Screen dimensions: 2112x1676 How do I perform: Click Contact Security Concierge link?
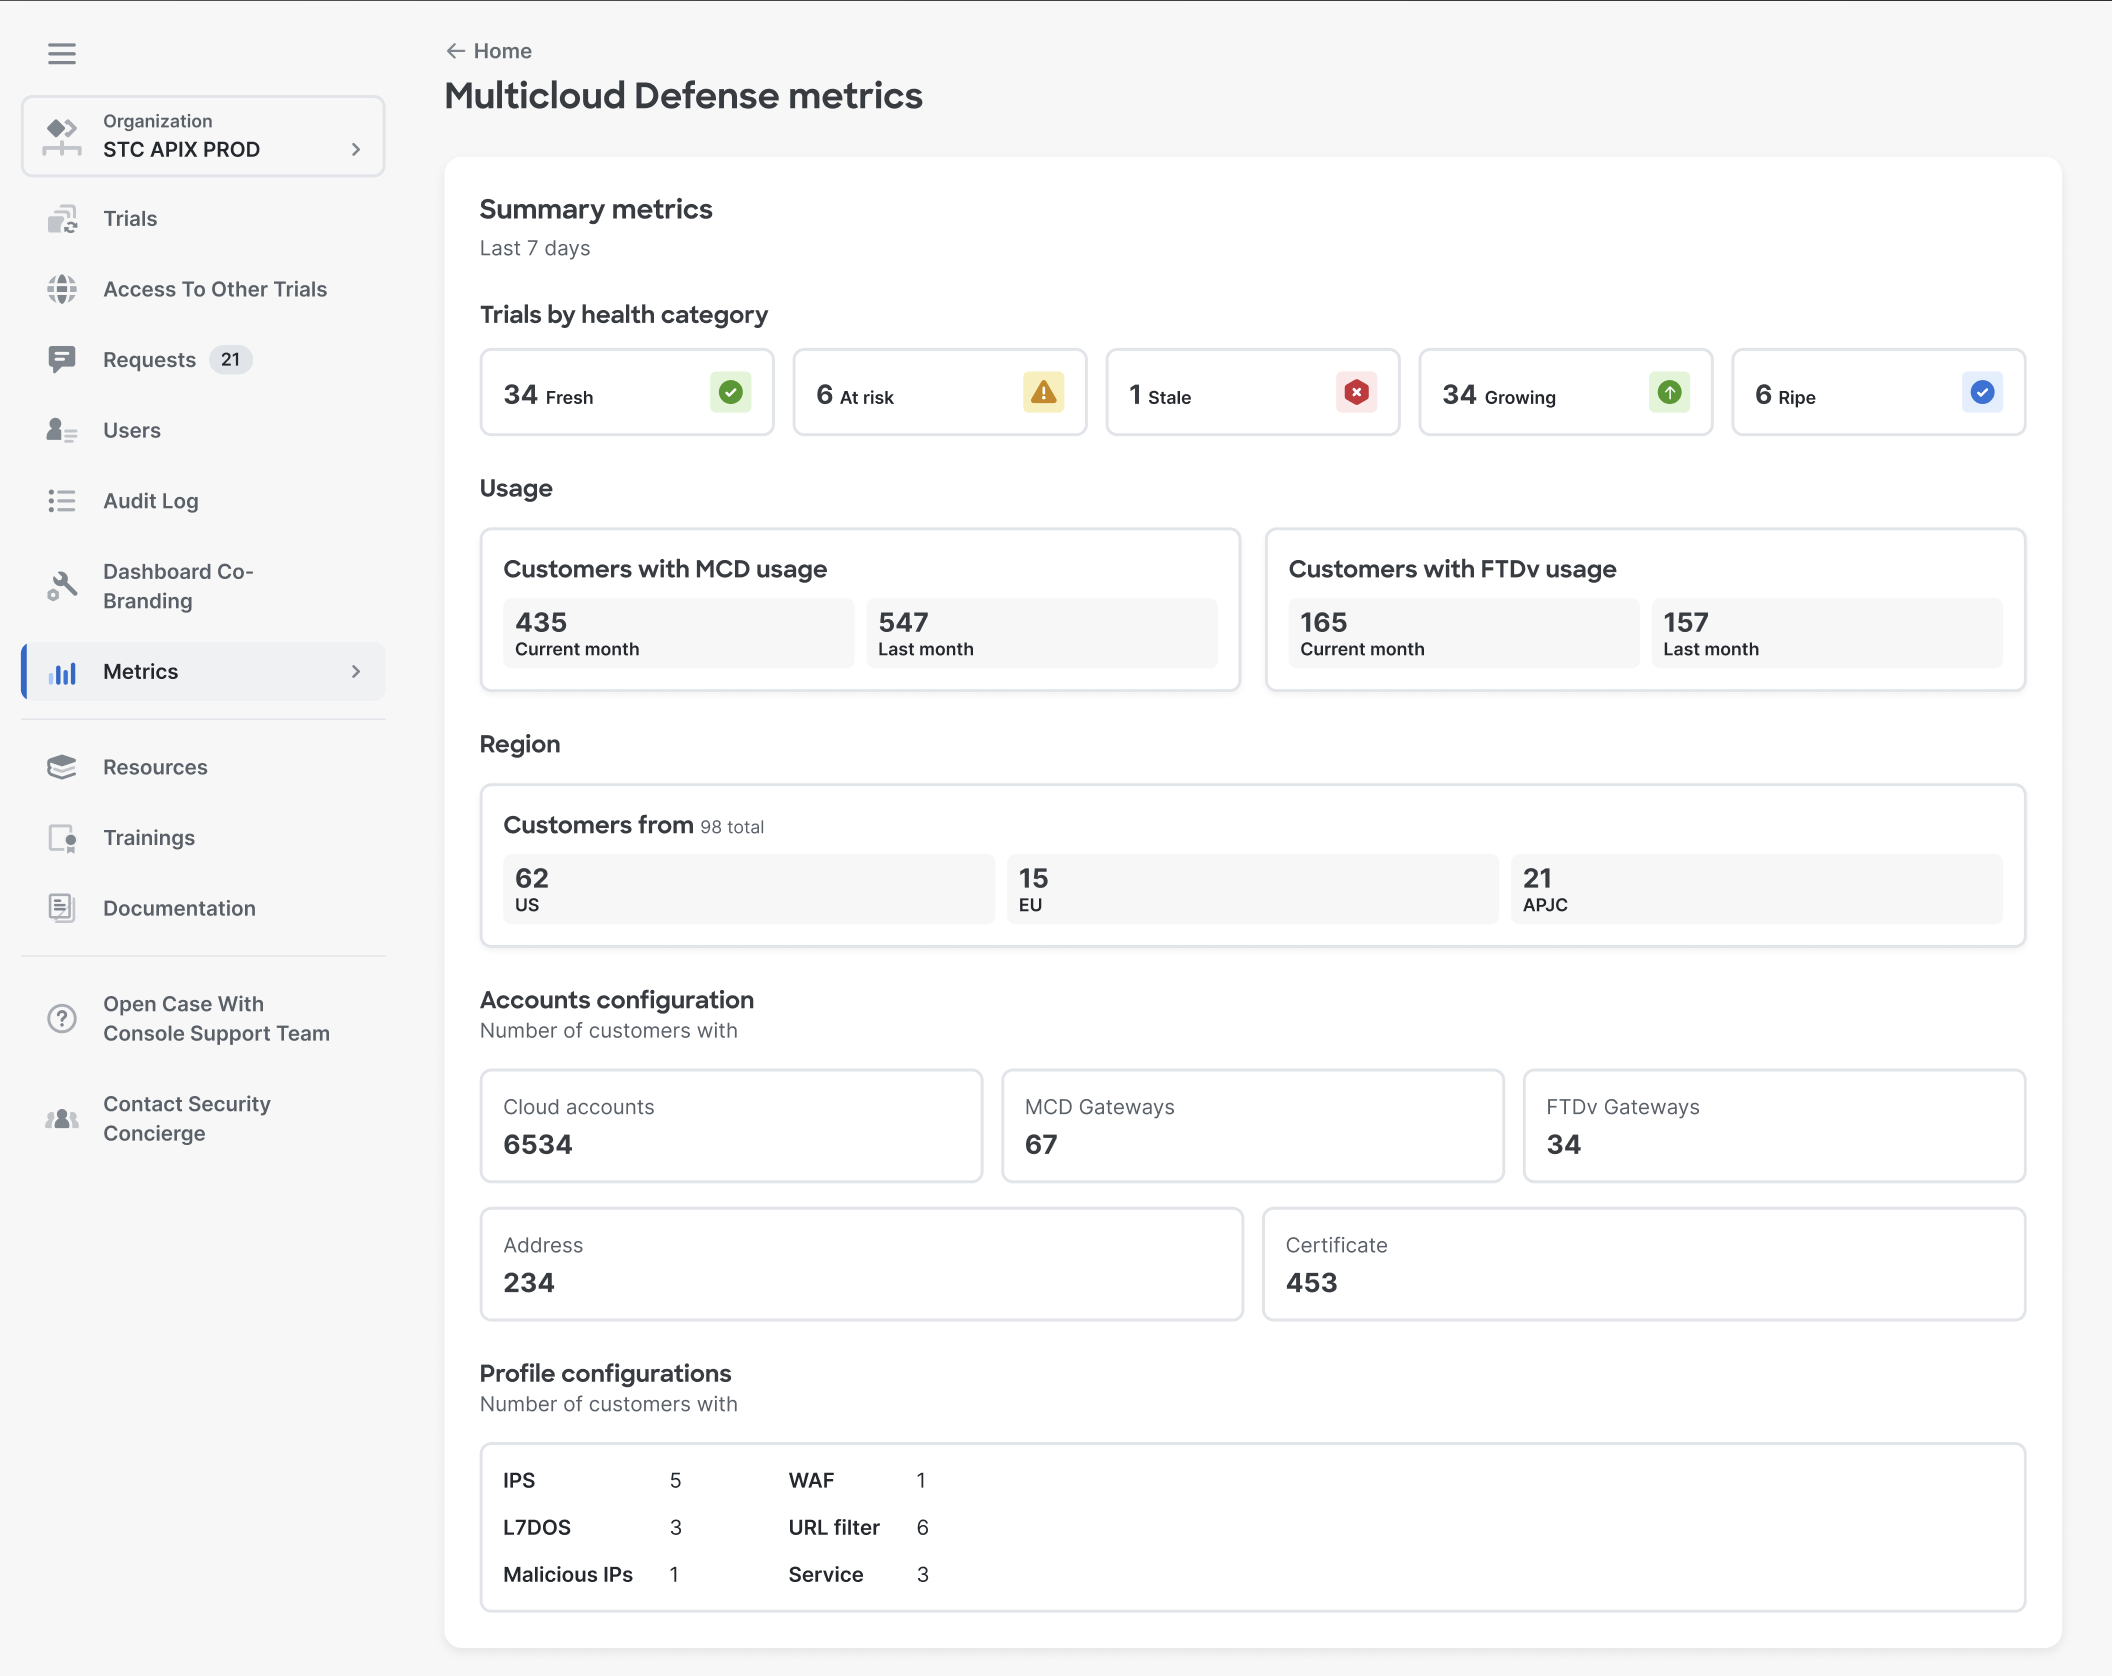click(x=186, y=1118)
